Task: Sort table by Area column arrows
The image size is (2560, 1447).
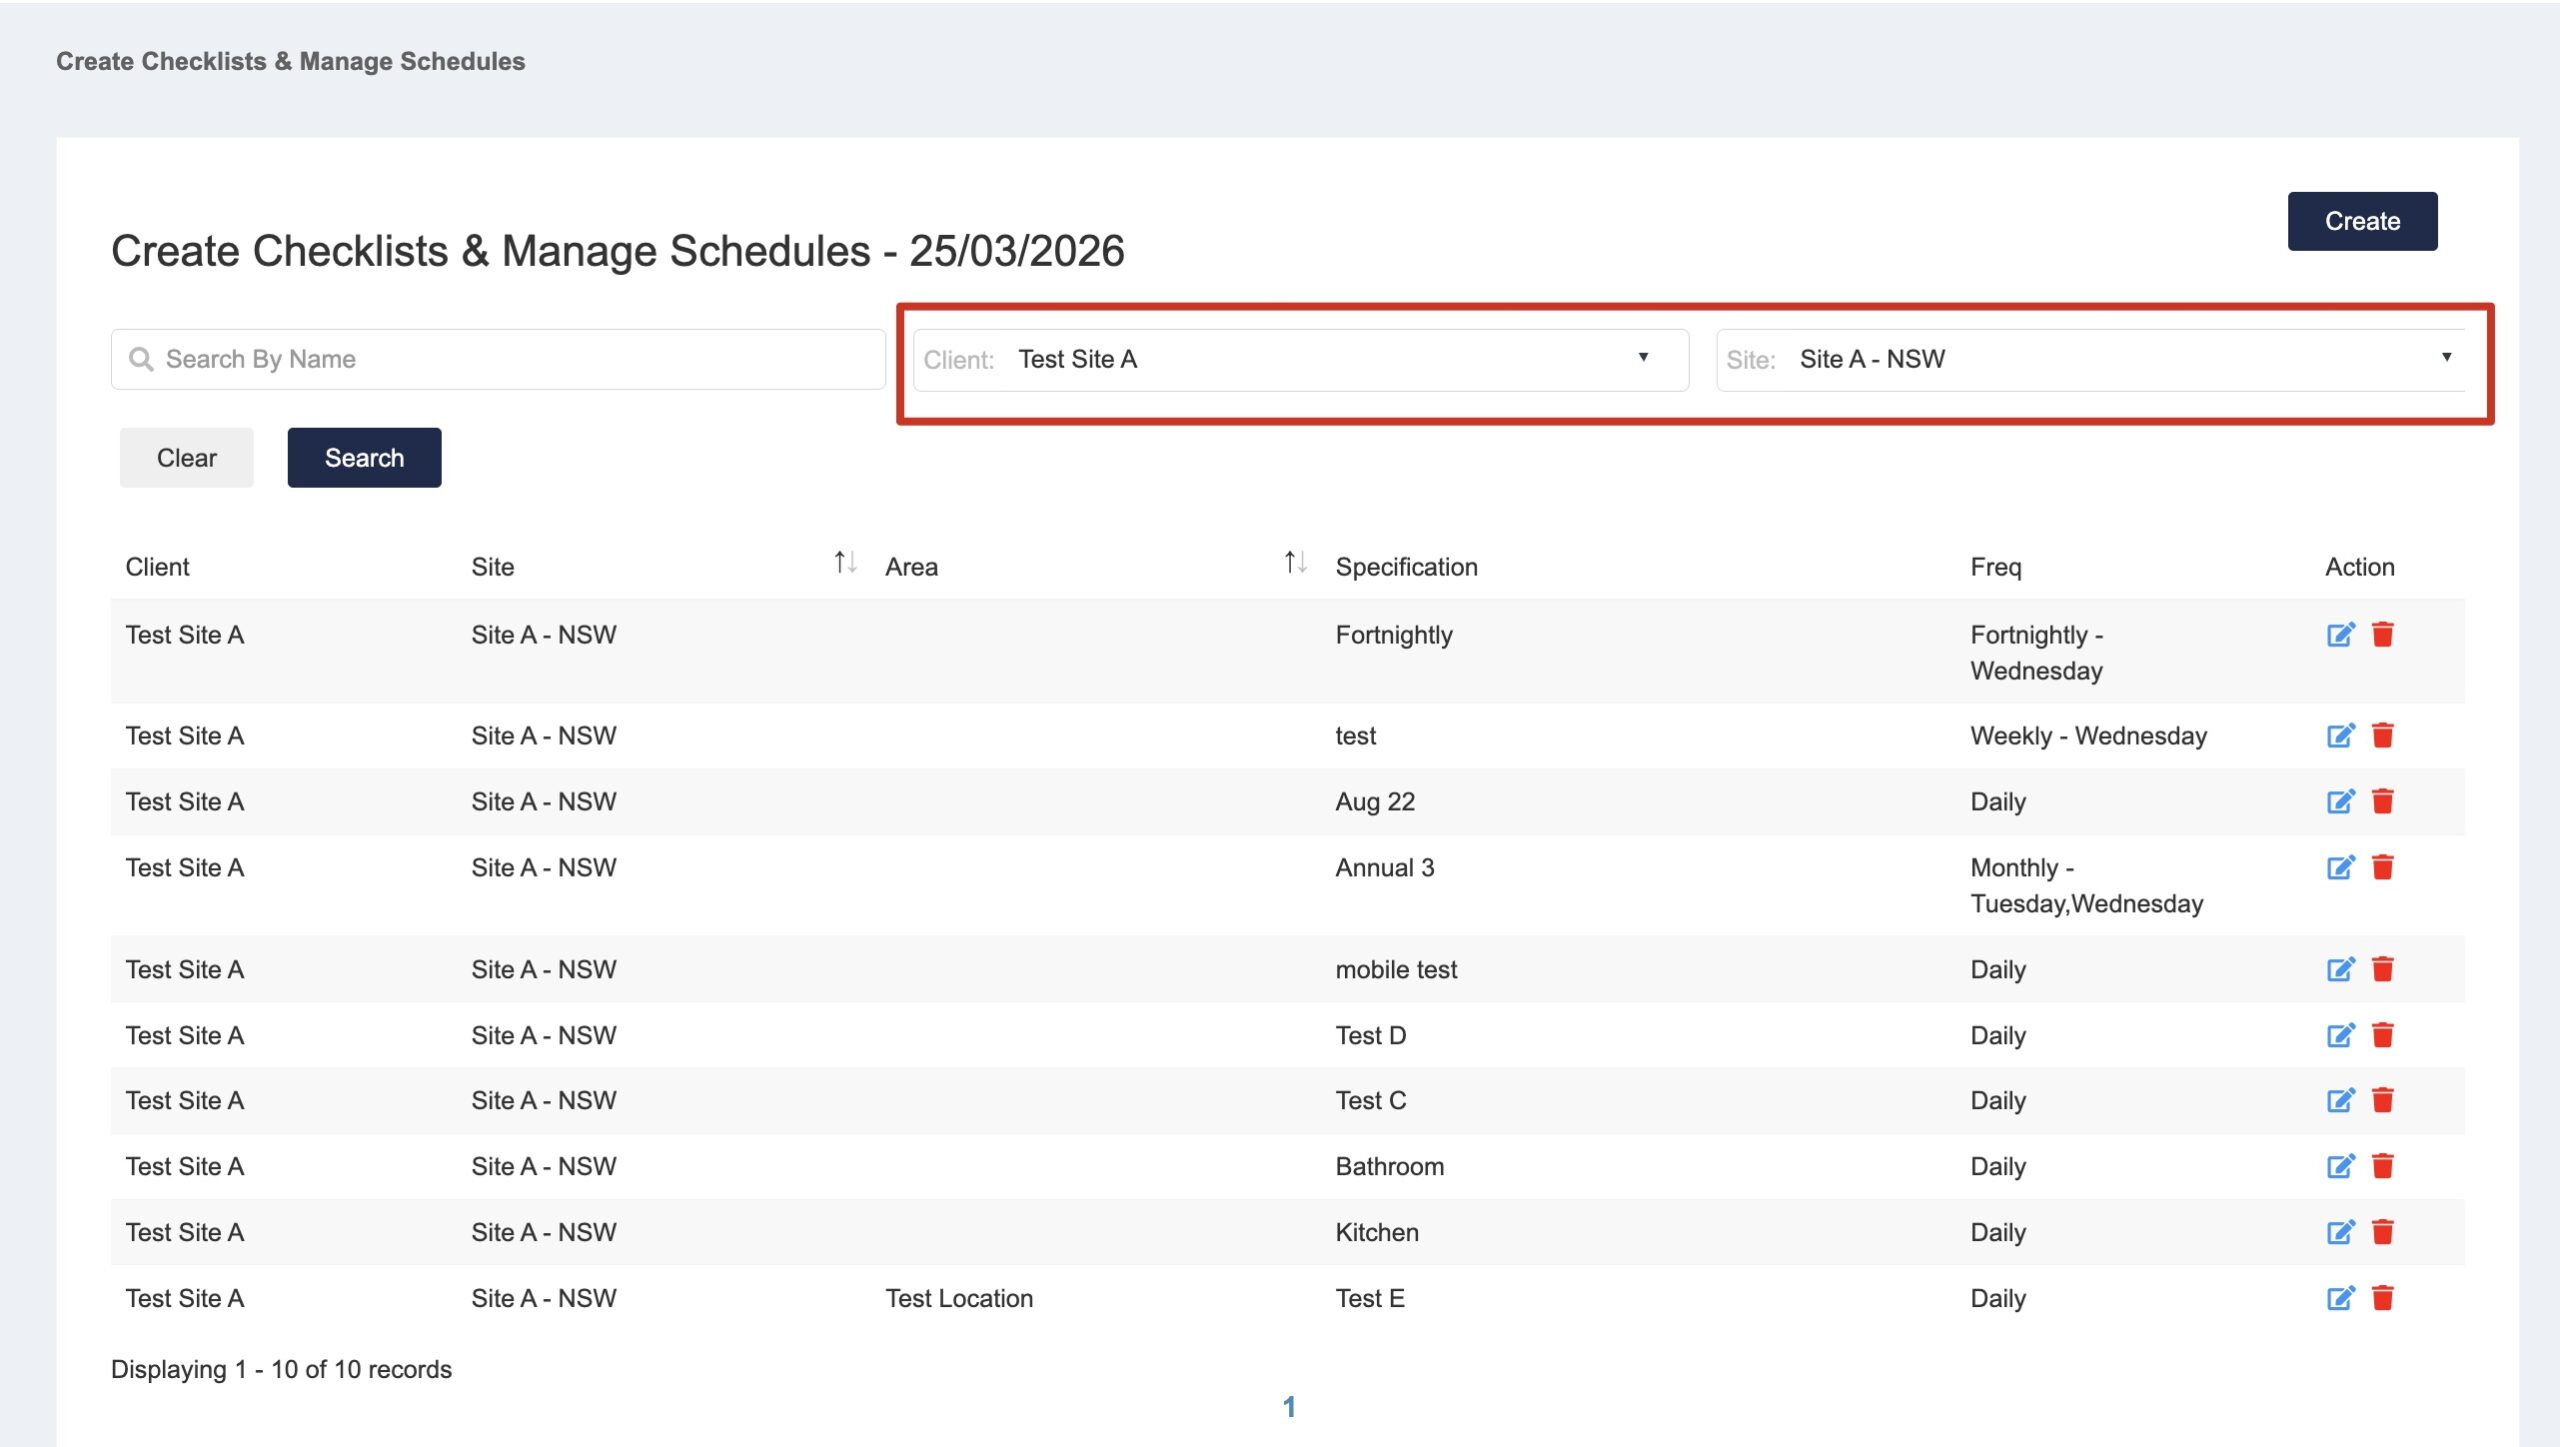Action: tap(1295, 564)
